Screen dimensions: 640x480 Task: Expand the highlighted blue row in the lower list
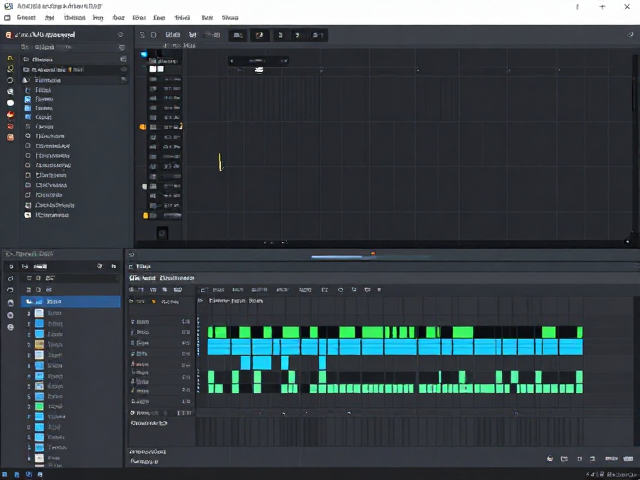point(71,302)
